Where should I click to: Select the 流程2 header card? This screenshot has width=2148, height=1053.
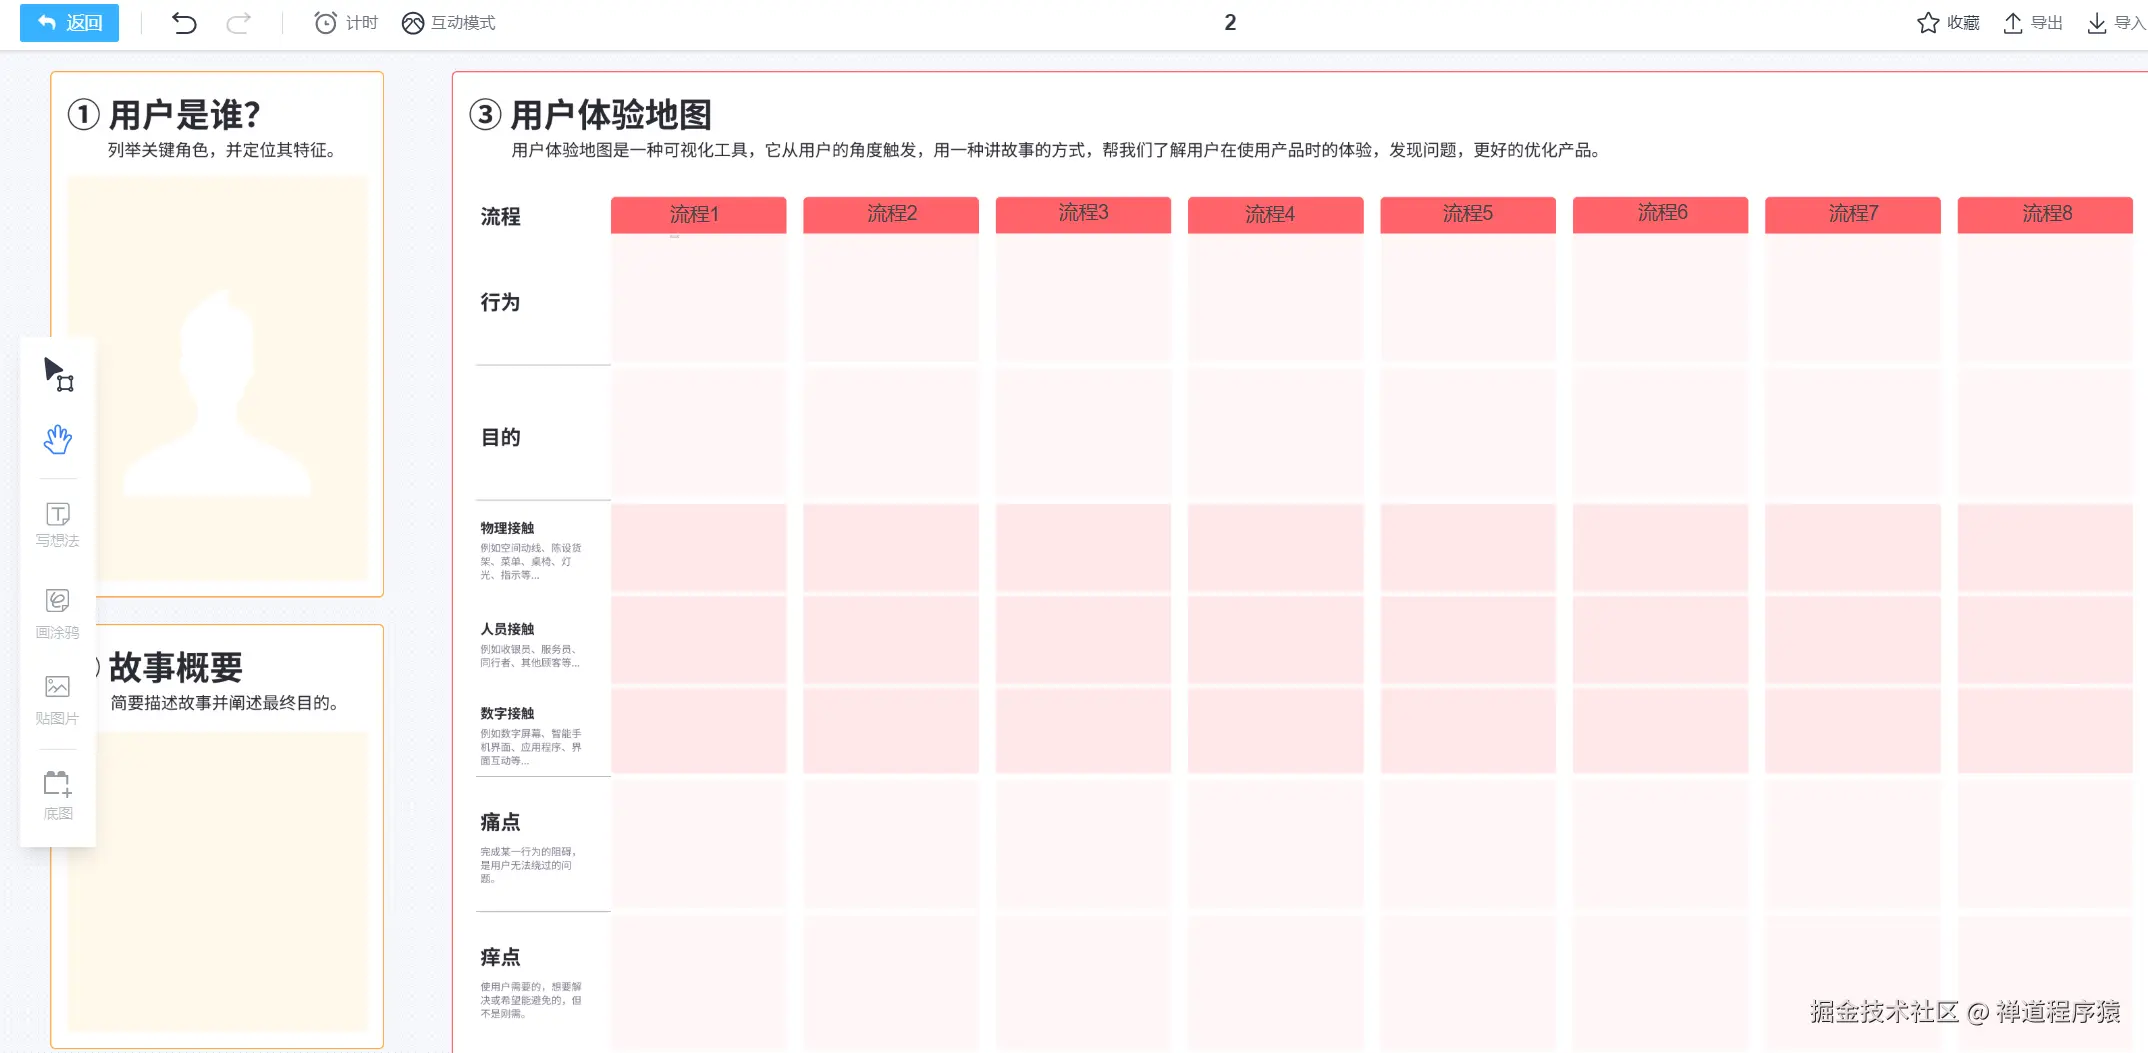[x=890, y=214]
